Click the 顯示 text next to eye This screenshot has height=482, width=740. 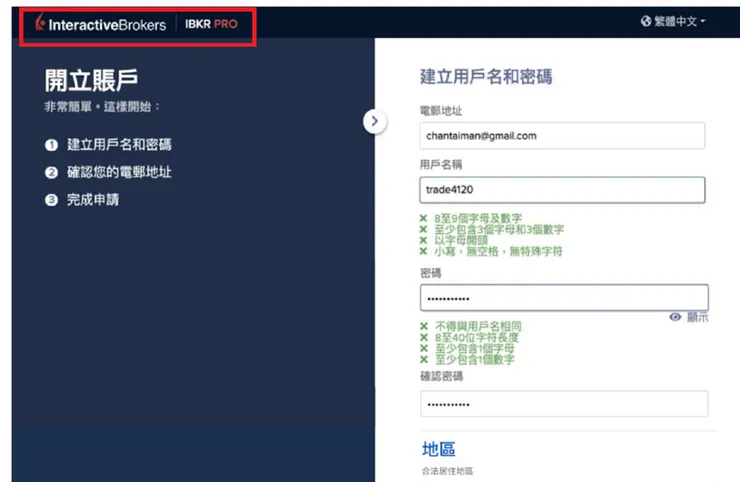[x=697, y=317]
